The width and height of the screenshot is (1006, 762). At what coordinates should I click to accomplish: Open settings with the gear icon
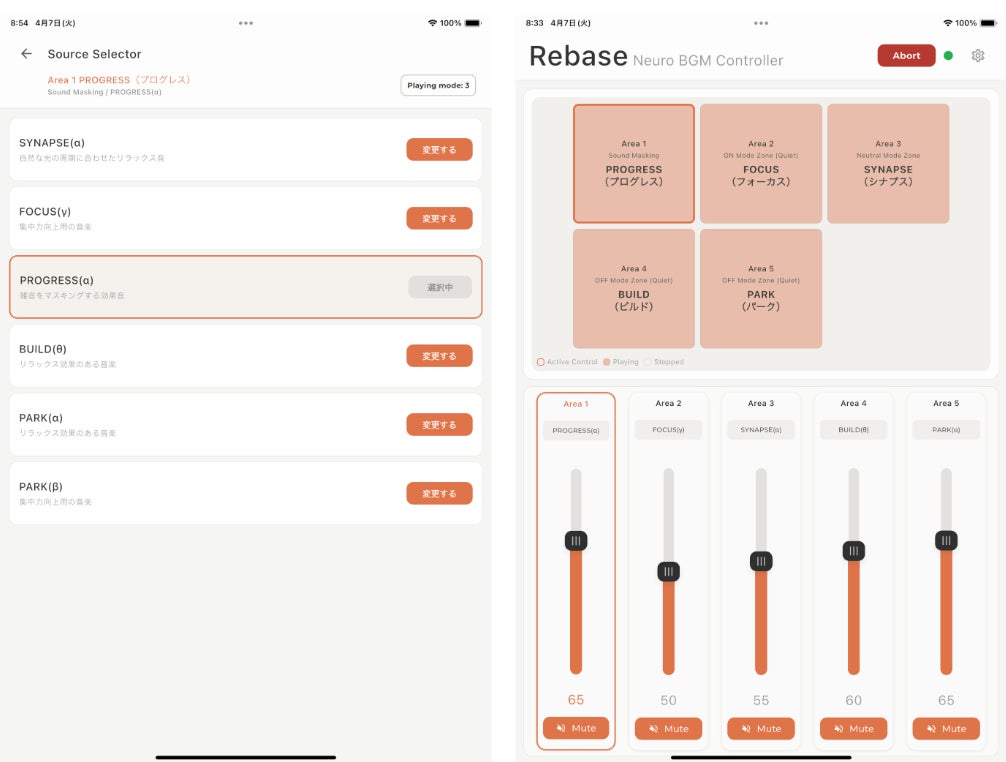tap(977, 56)
